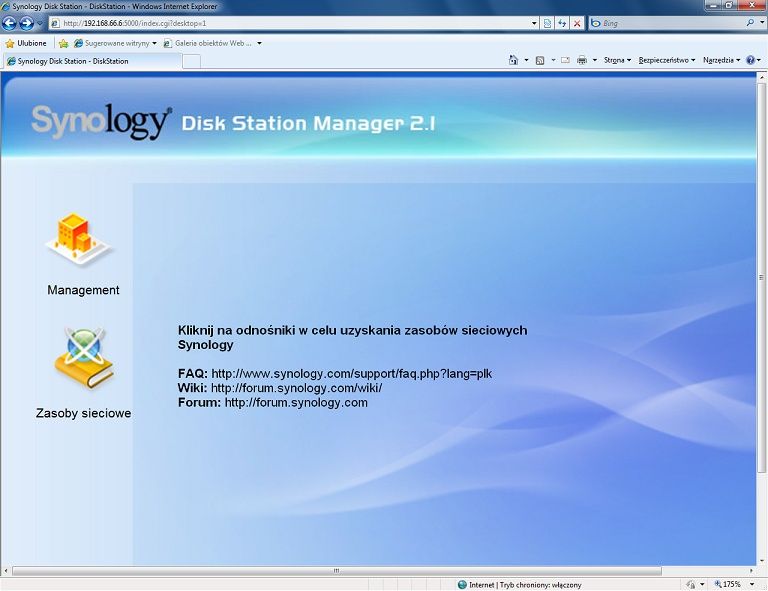This screenshot has width=768, height=591.
Task: Expand the address bar history dropdown
Action: click(534, 23)
